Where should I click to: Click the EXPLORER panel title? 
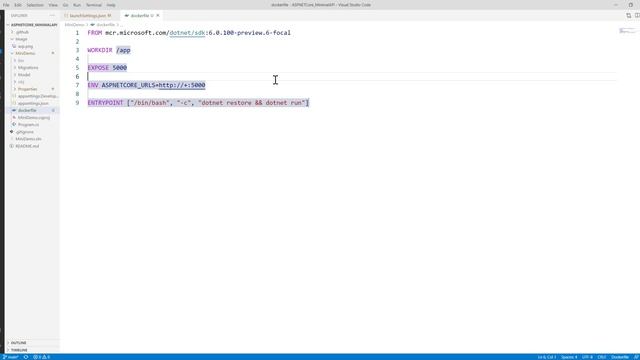click(x=19, y=16)
